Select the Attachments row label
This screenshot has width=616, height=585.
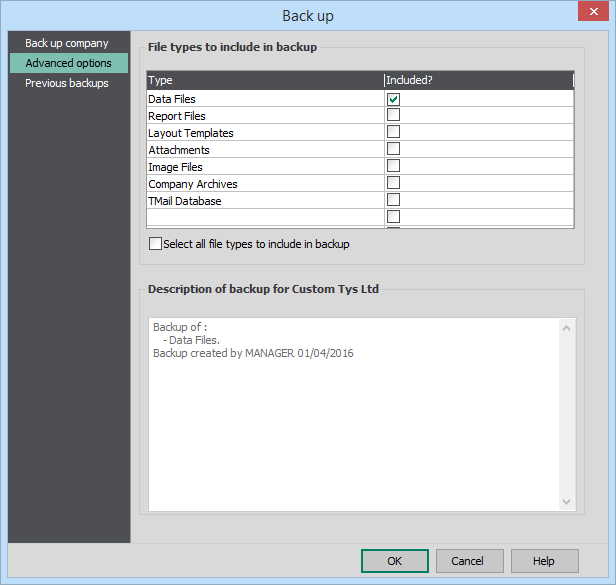click(x=179, y=150)
